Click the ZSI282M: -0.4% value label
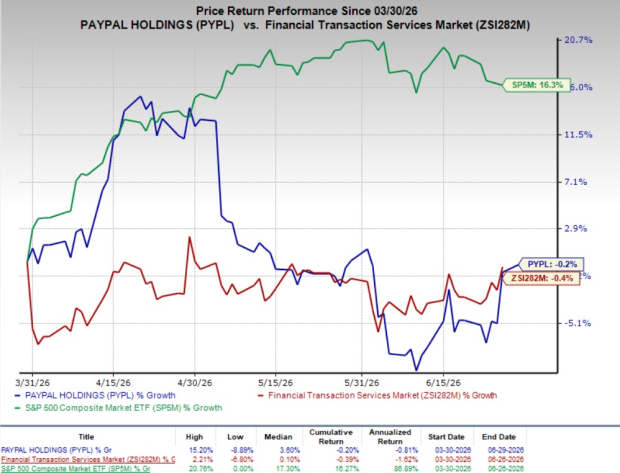 click(x=541, y=278)
